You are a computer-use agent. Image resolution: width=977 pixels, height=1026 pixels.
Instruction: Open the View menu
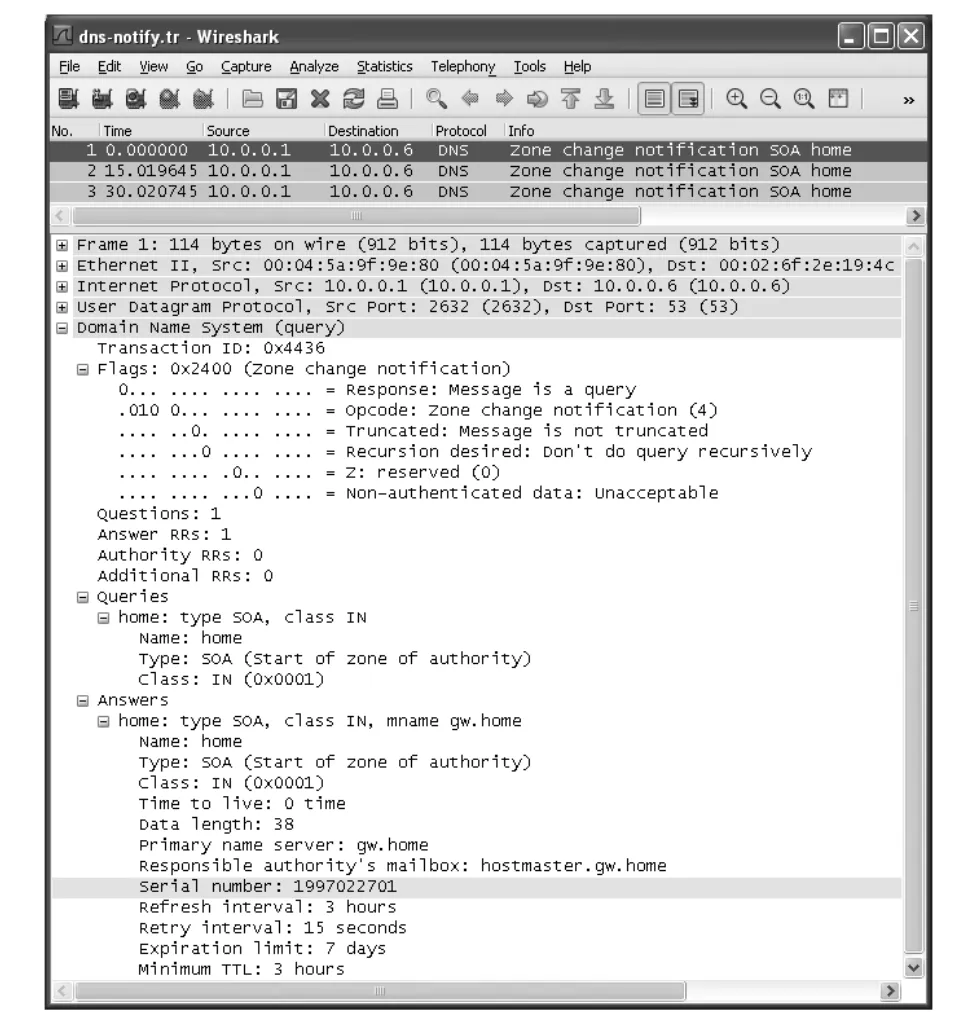pyautogui.click(x=154, y=66)
